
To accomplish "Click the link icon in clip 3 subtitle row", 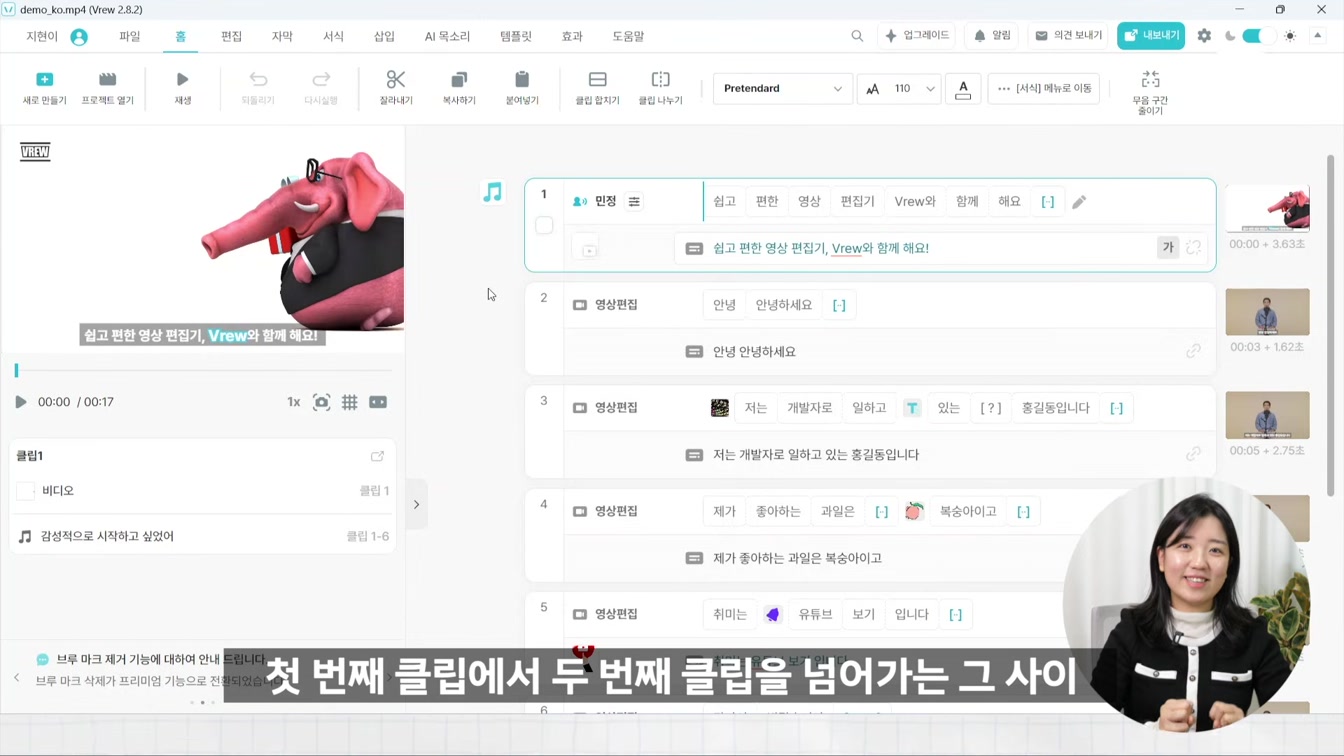I will pyautogui.click(x=1193, y=454).
